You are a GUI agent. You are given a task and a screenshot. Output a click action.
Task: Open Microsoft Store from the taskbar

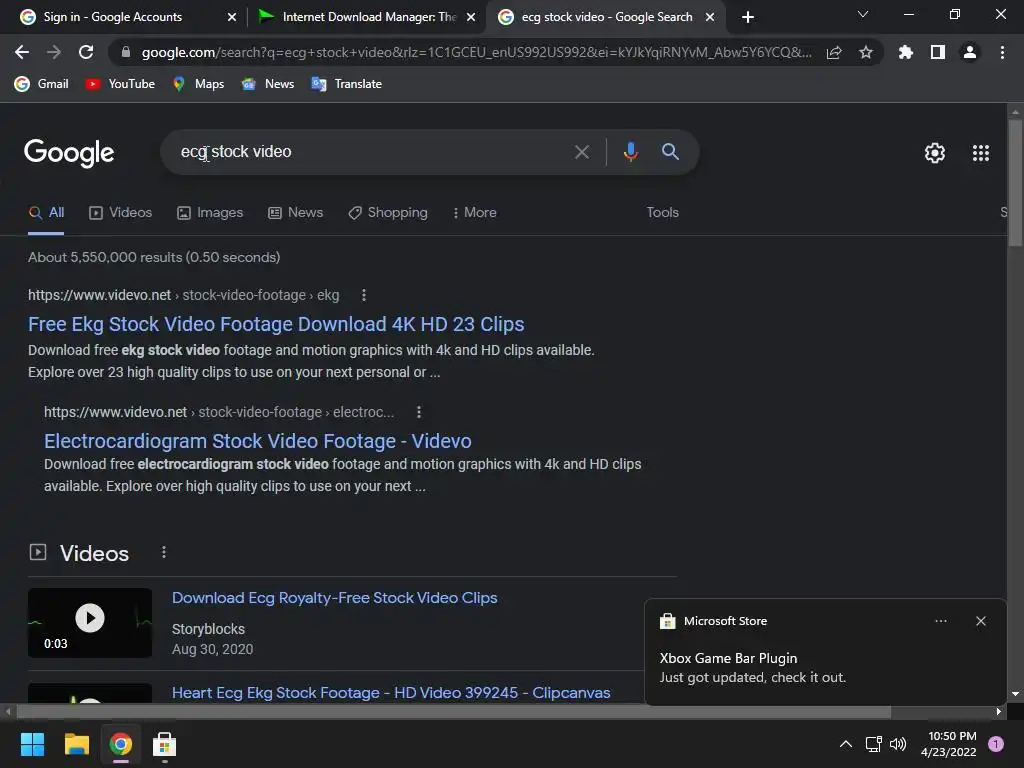[x=165, y=744]
